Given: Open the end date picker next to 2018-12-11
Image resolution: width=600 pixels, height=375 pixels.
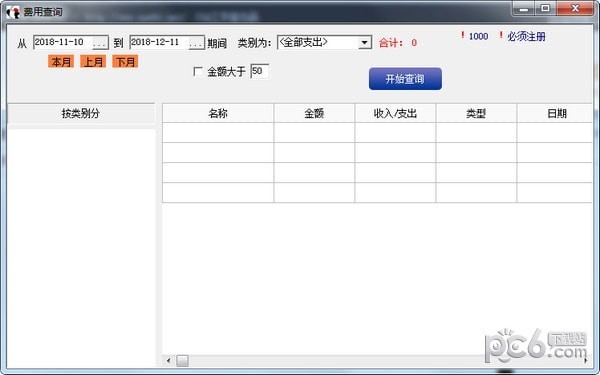Looking at the screenshot, I should coord(197,43).
